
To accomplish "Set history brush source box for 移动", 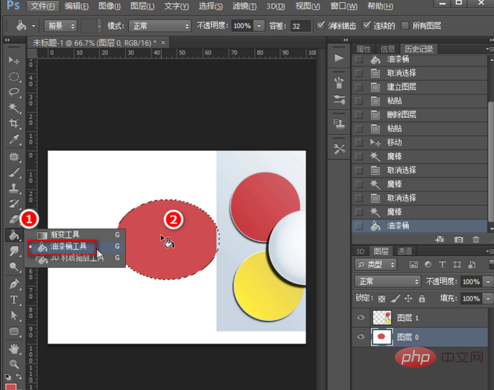I will pyautogui.click(x=359, y=143).
